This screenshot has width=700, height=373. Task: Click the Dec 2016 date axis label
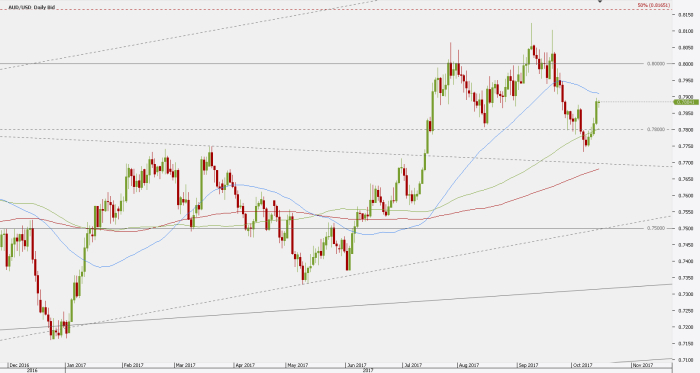click(19, 365)
